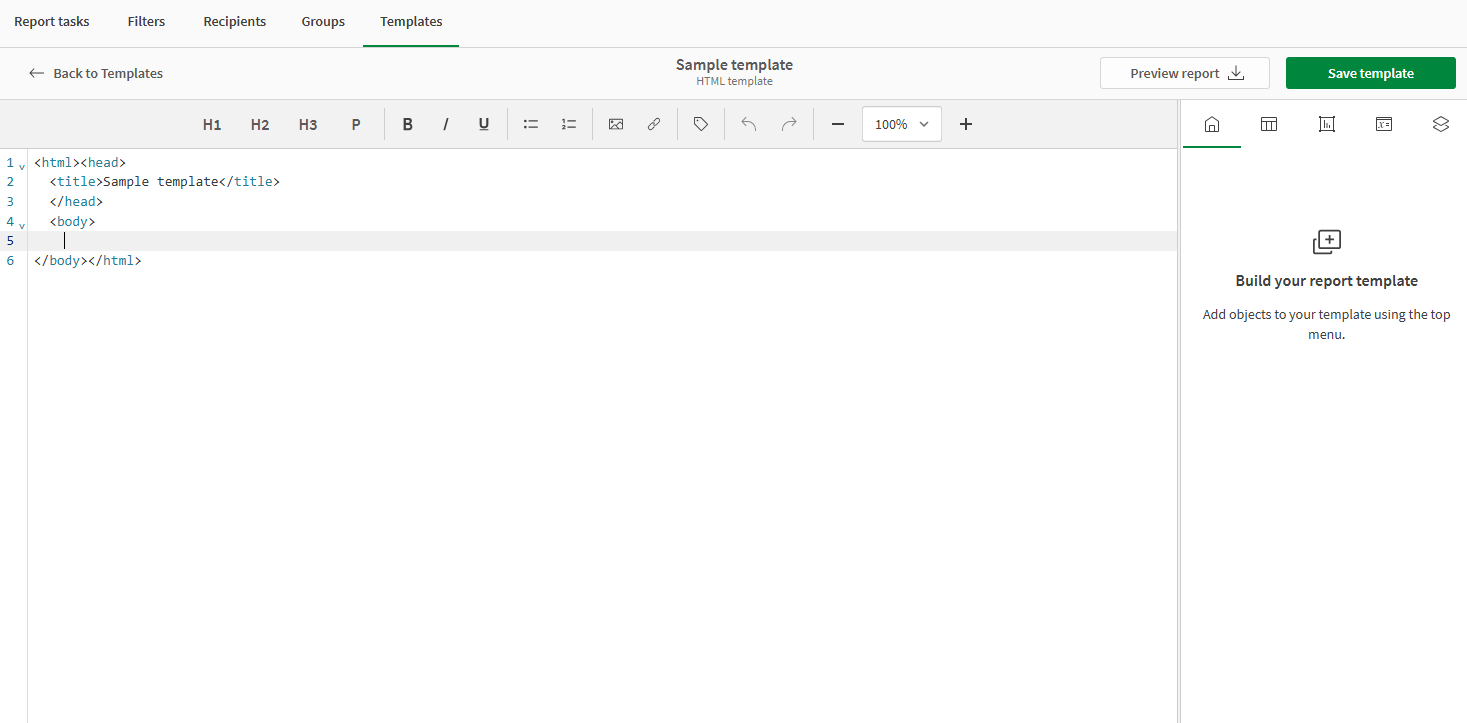Open the tag insertion tool
This screenshot has height=723, width=1467.
(x=700, y=123)
